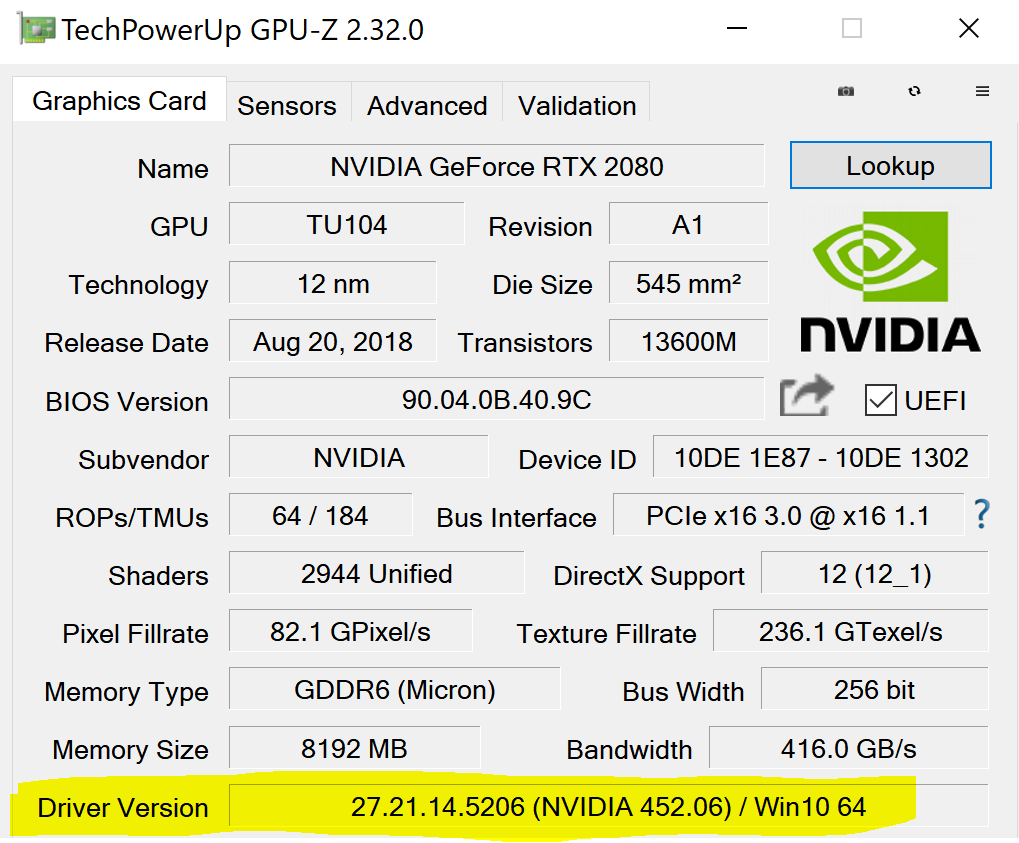
Task: Click the GPU field TU104
Action: tap(346, 224)
